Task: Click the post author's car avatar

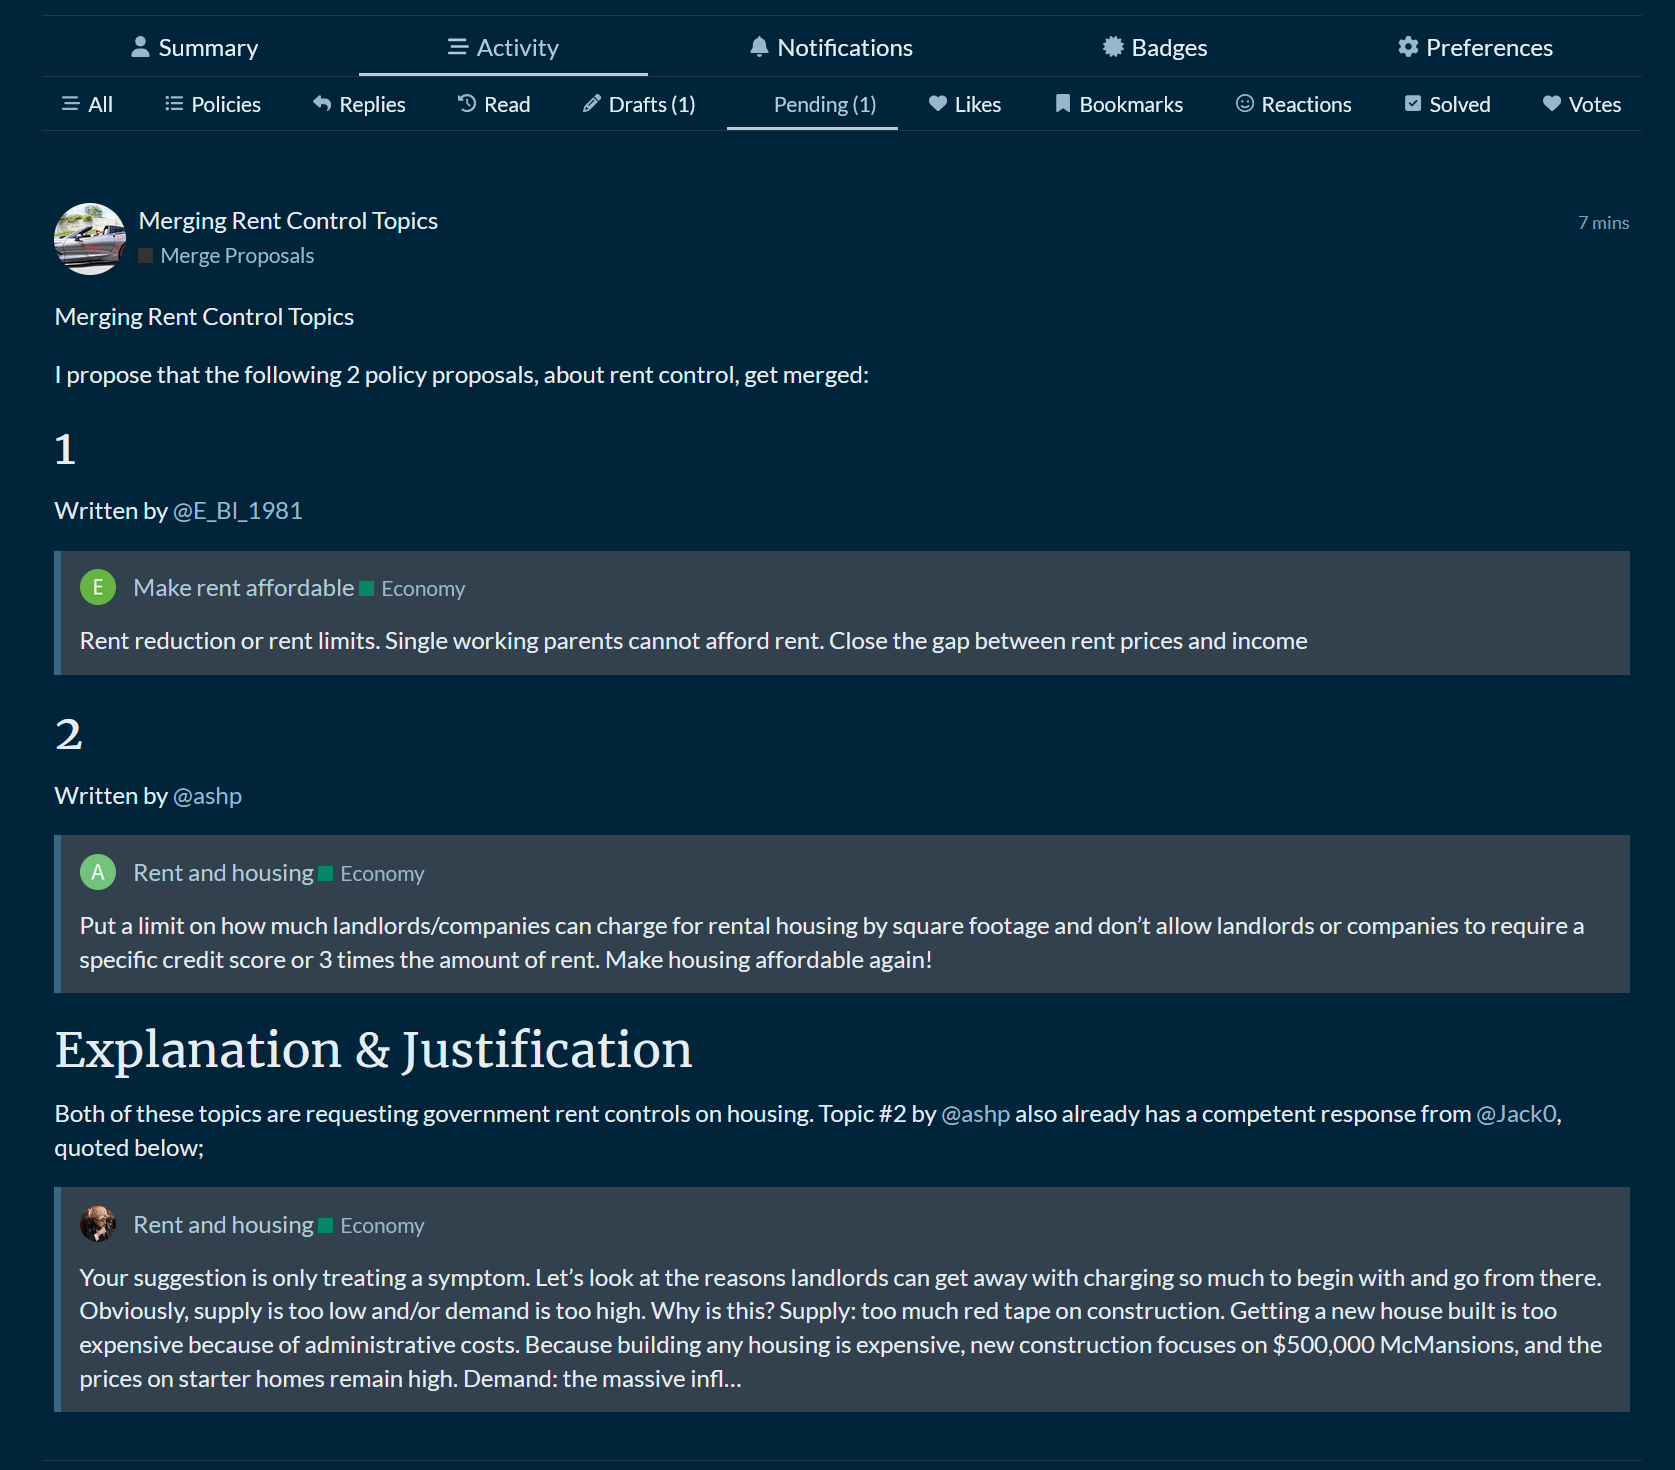Action: 90,239
